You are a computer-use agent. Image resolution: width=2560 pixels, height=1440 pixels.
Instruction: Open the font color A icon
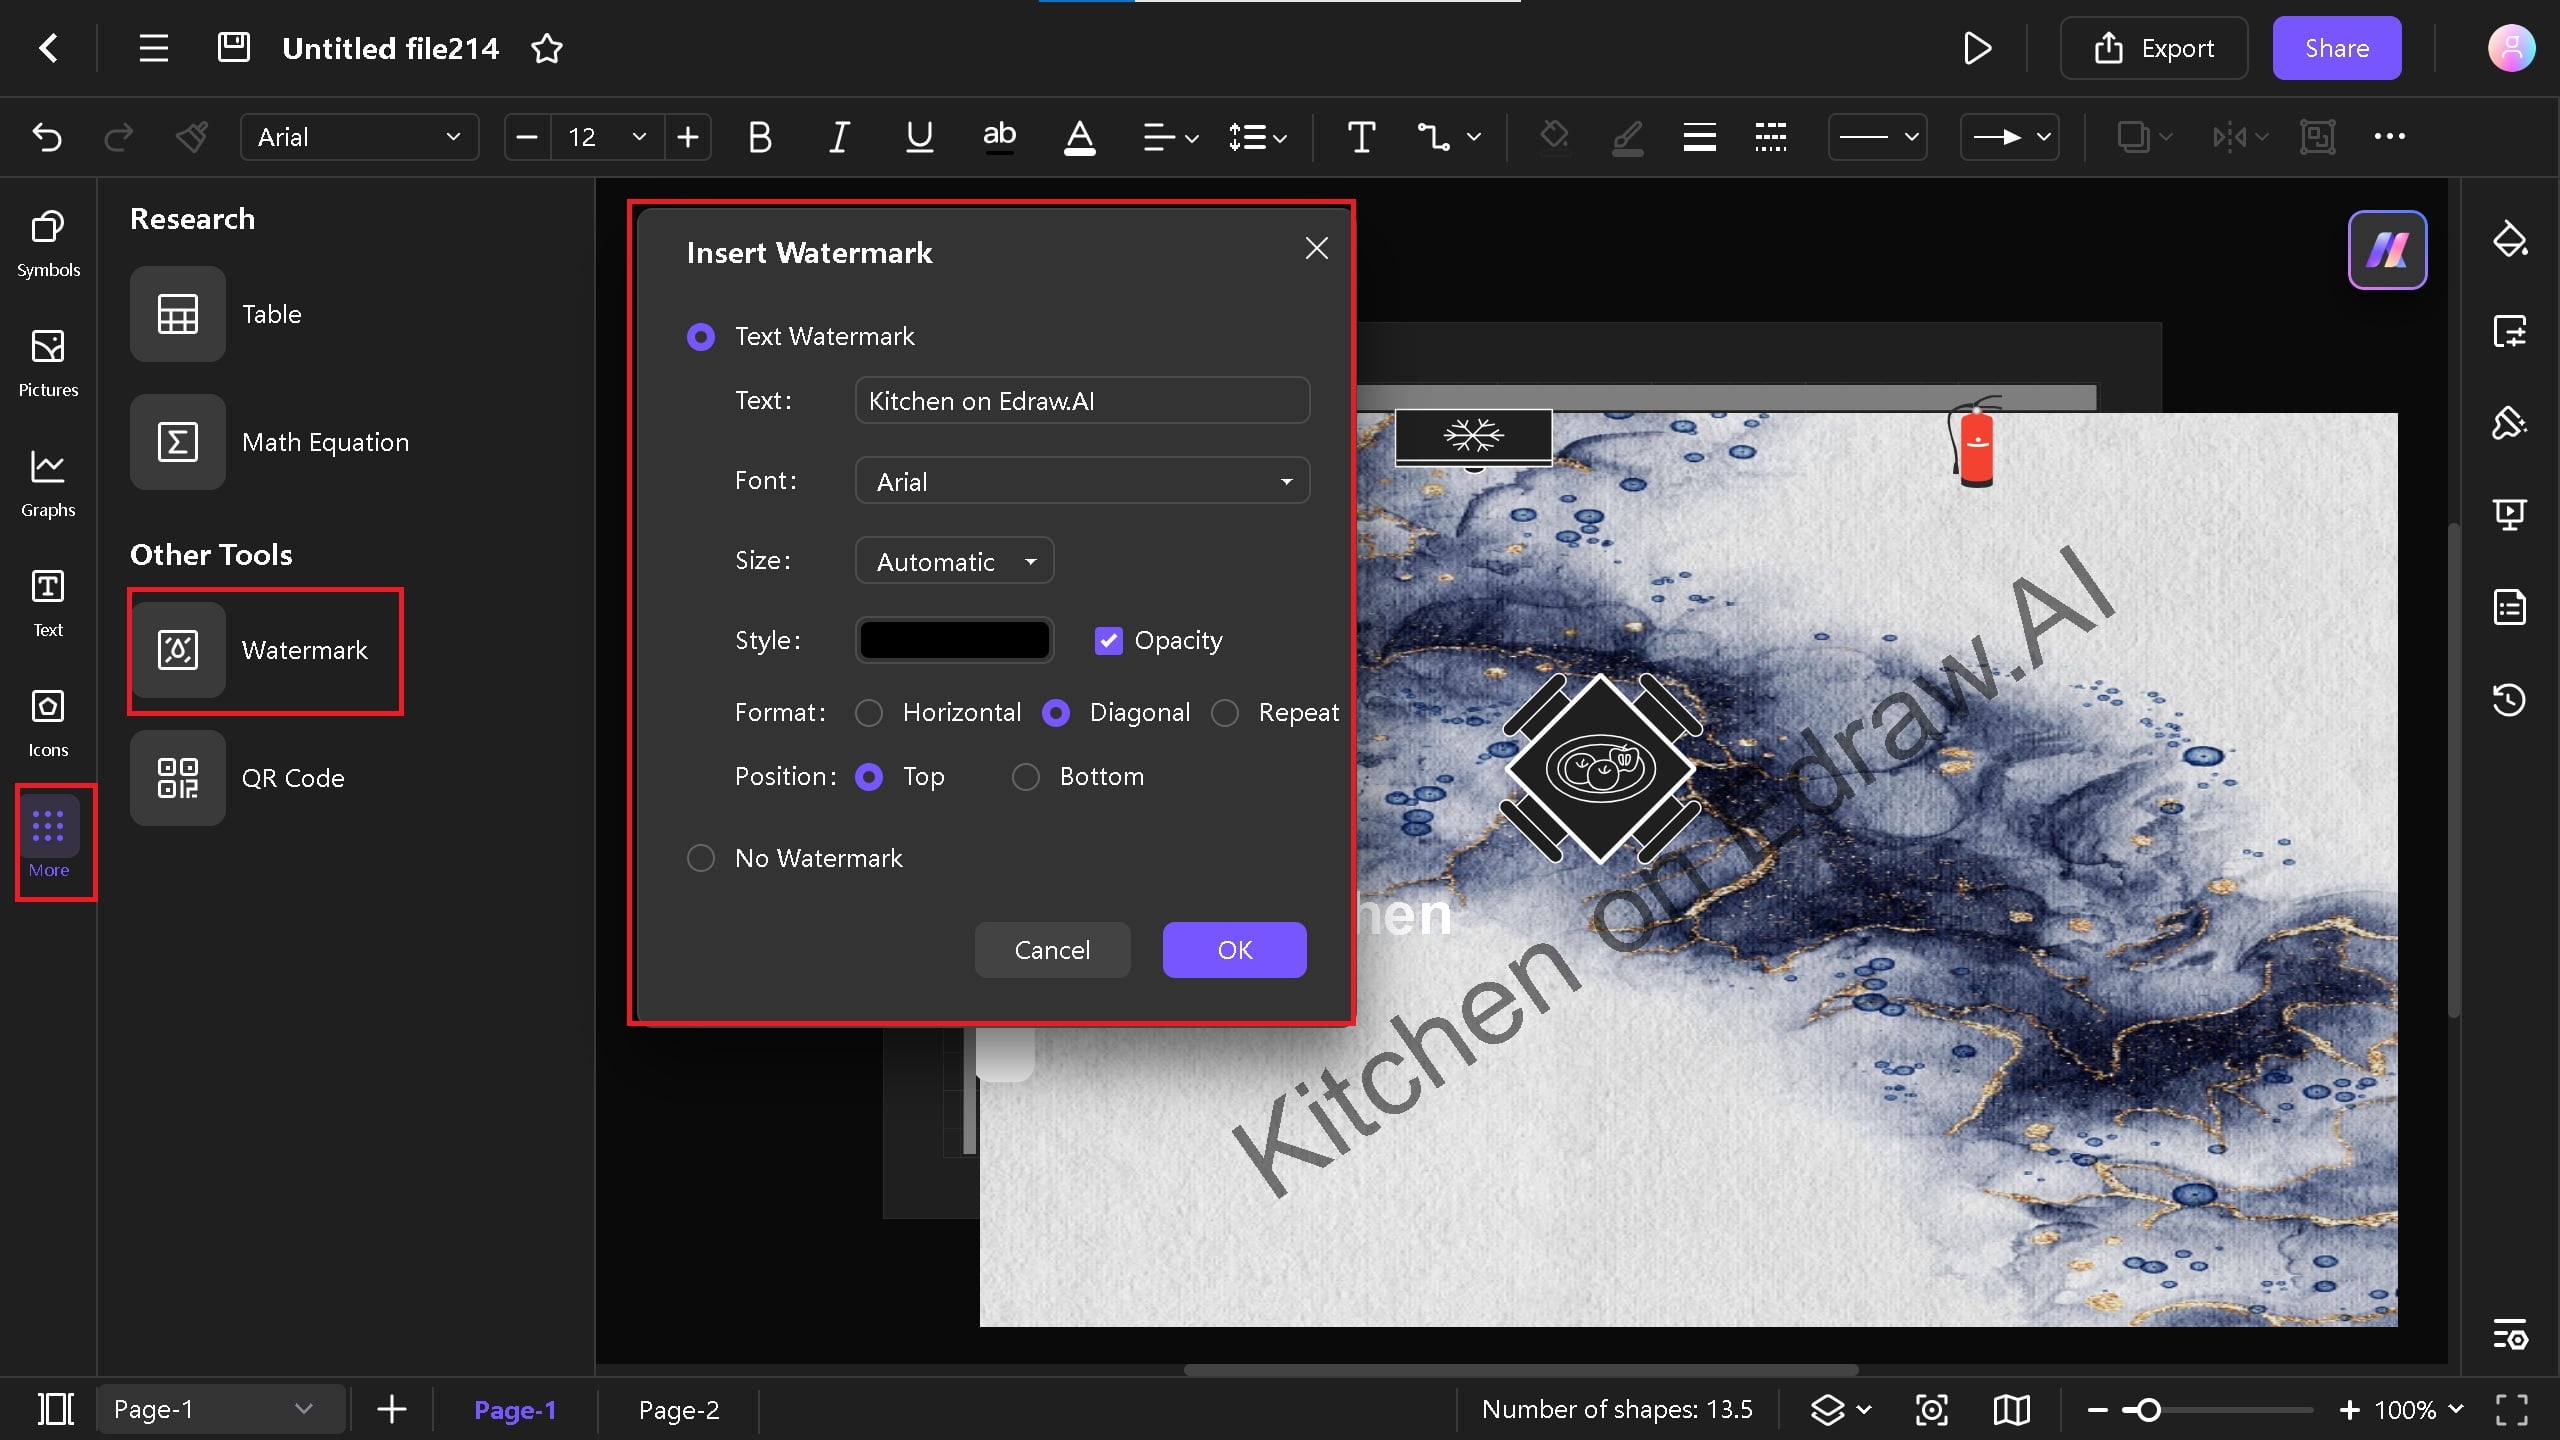pyautogui.click(x=1079, y=137)
